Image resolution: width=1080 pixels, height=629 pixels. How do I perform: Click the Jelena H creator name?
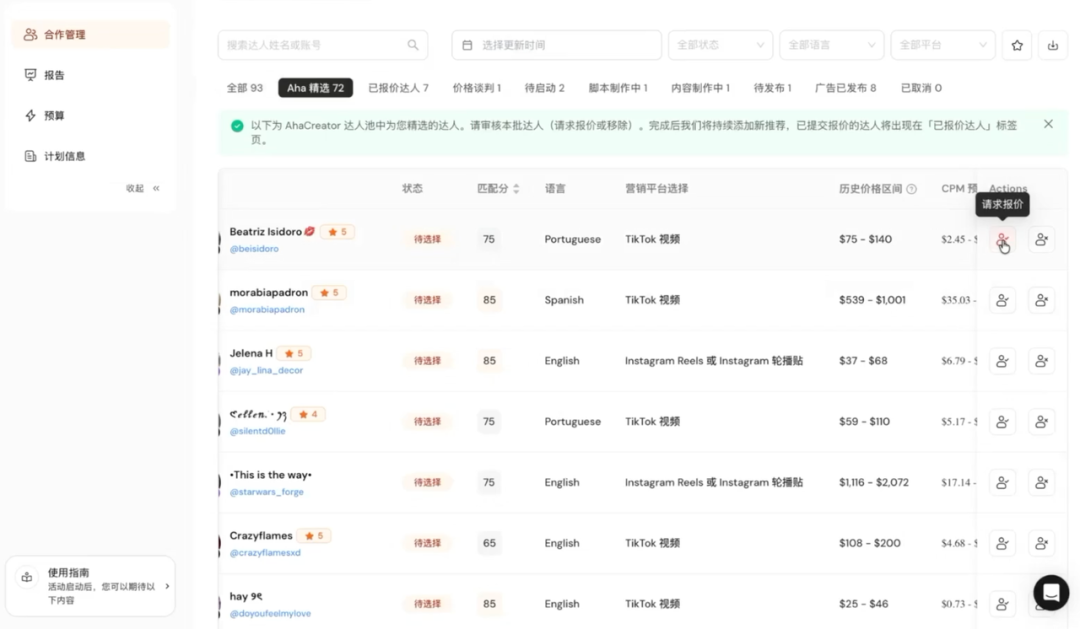coord(251,353)
